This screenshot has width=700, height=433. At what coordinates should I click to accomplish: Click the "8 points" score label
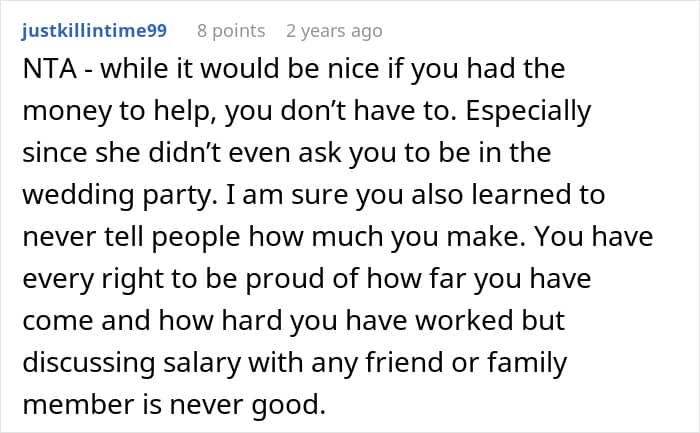coord(230,31)
